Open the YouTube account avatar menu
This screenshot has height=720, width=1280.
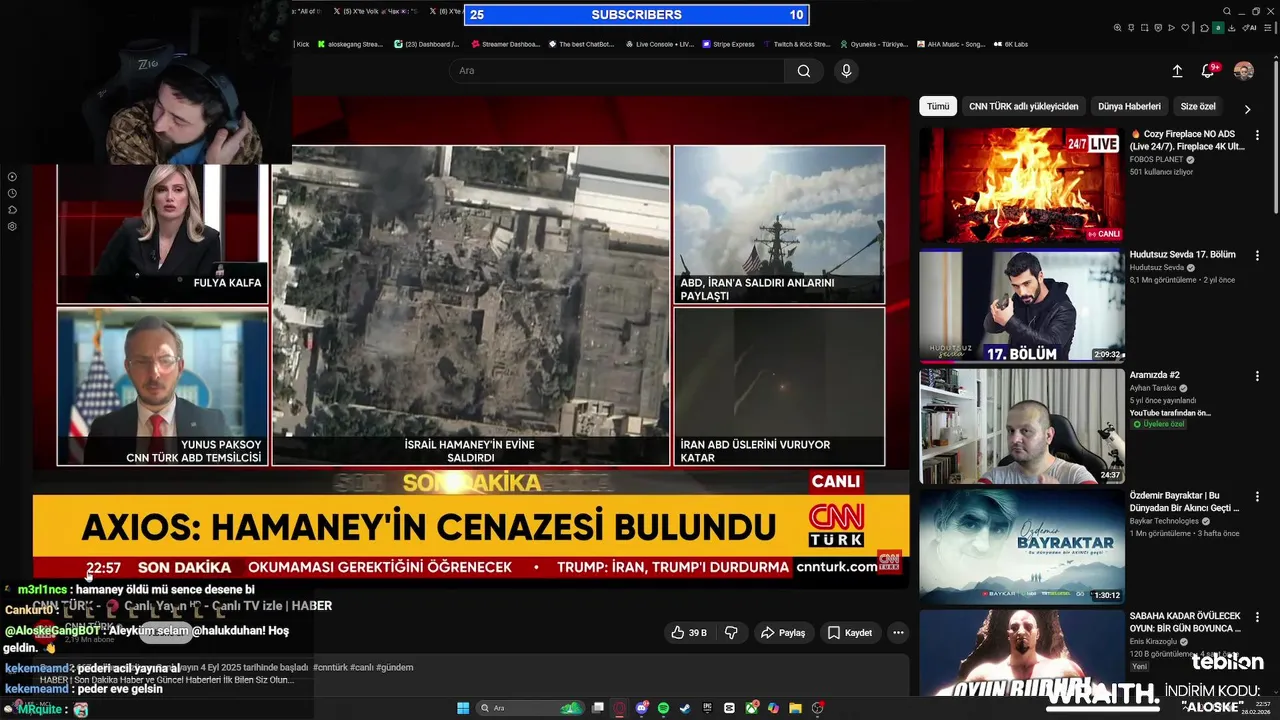1243,71
